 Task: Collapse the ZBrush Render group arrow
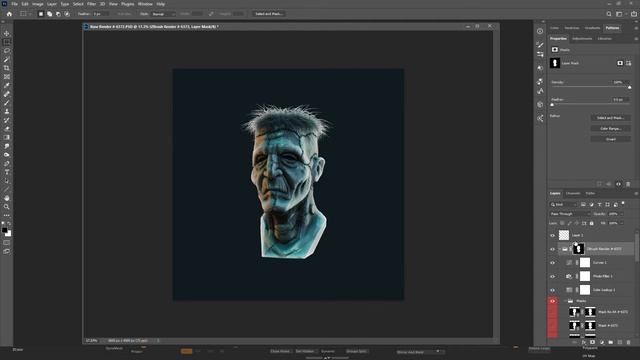tap(560, 249)
